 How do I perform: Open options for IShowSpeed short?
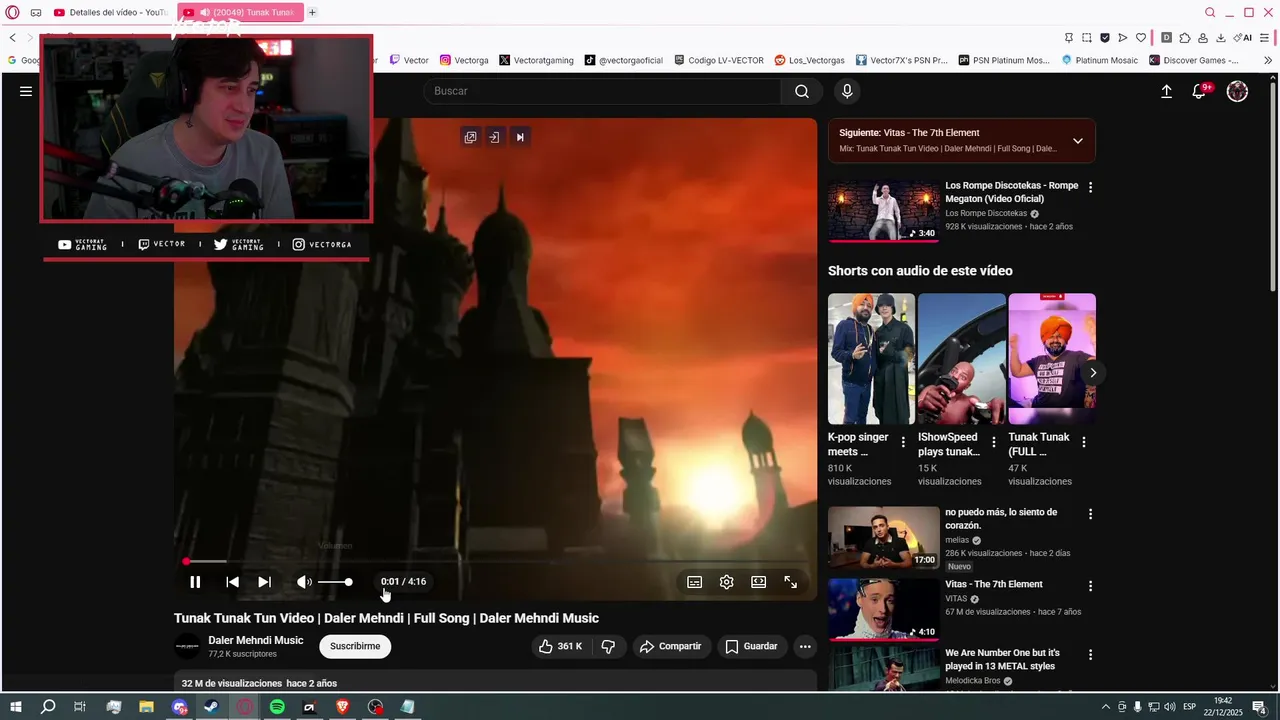[x=993, y=442]
